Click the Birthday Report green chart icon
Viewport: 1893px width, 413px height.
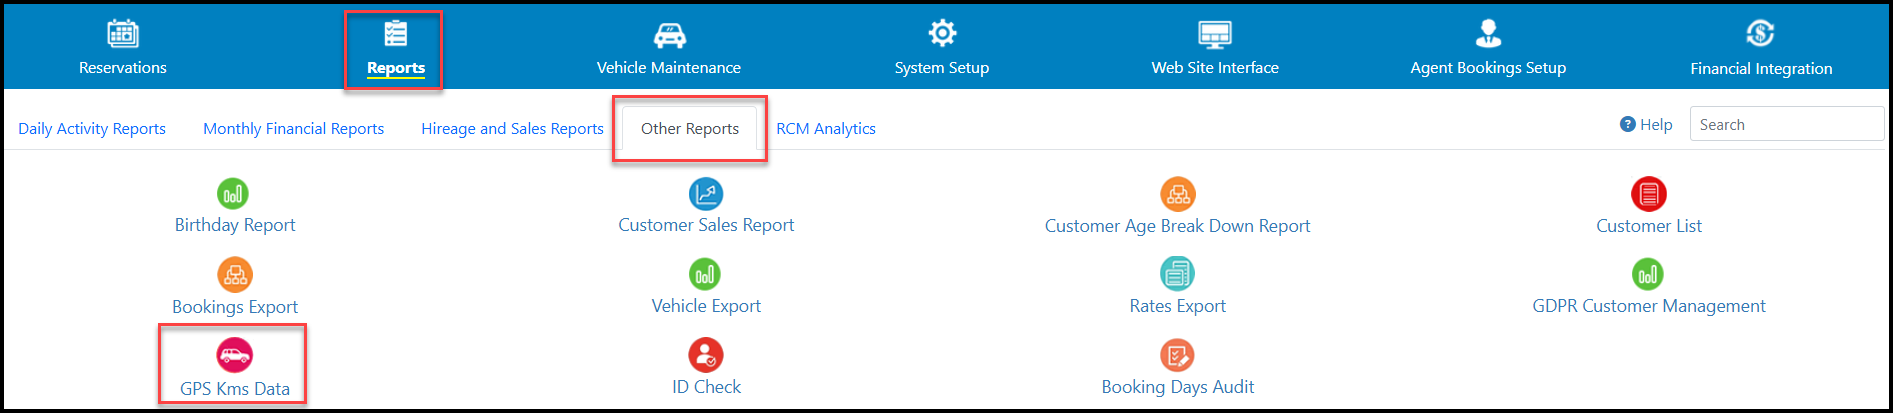point(233,193)
